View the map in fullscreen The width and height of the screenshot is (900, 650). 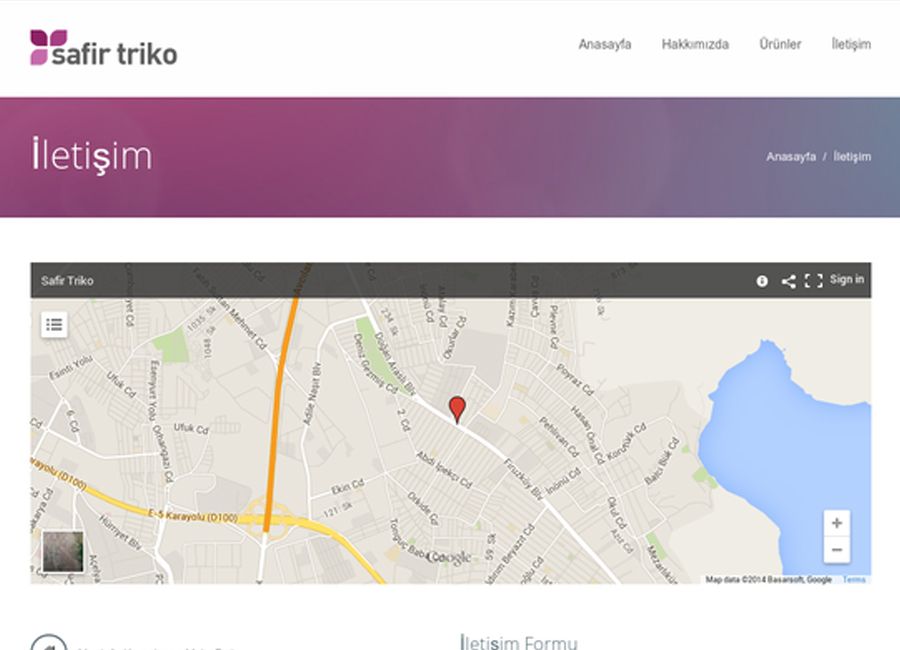[x=814, y=281]
